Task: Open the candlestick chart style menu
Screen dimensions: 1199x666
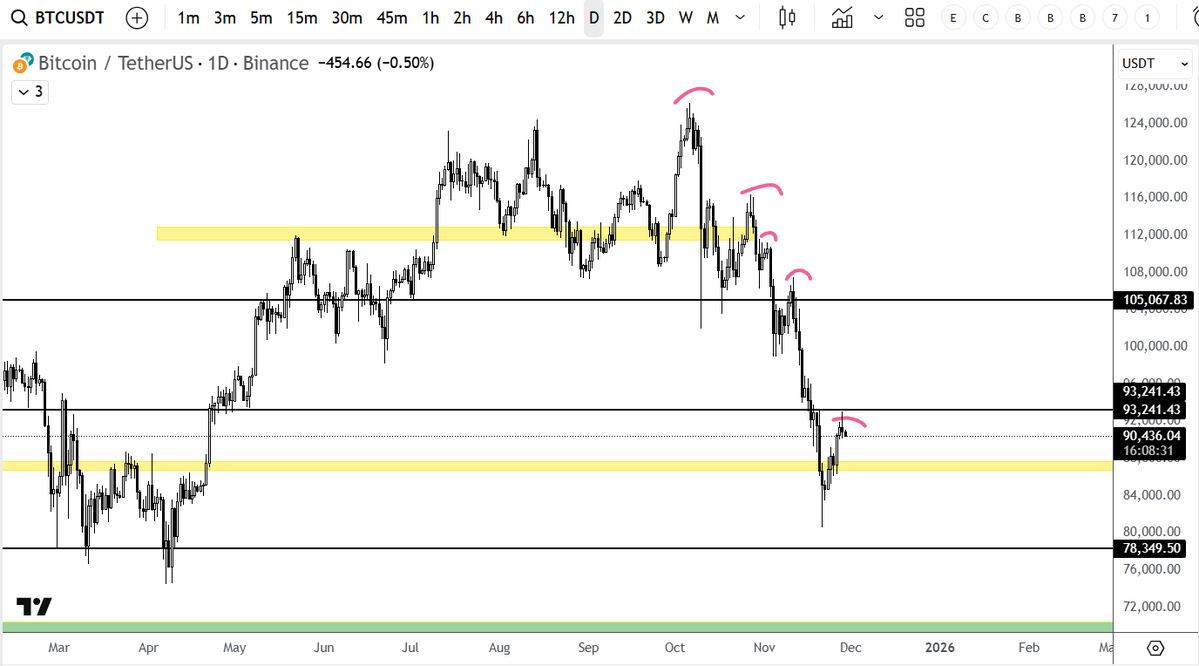Action: coord(787,18)
